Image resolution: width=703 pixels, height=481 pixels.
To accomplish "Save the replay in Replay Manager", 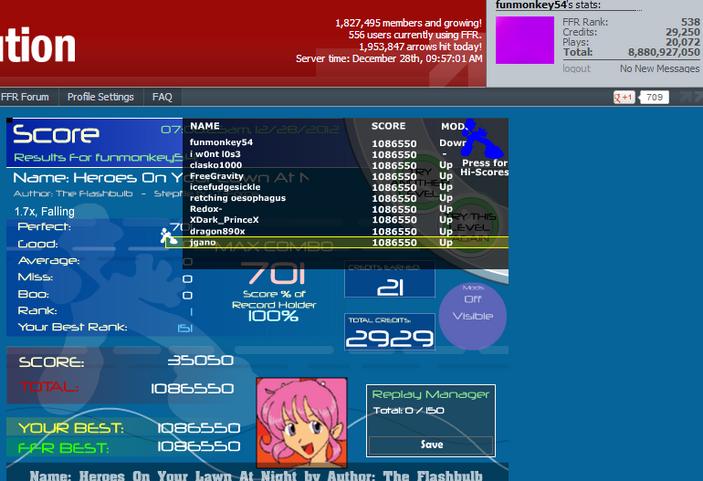I will [431, 445].
